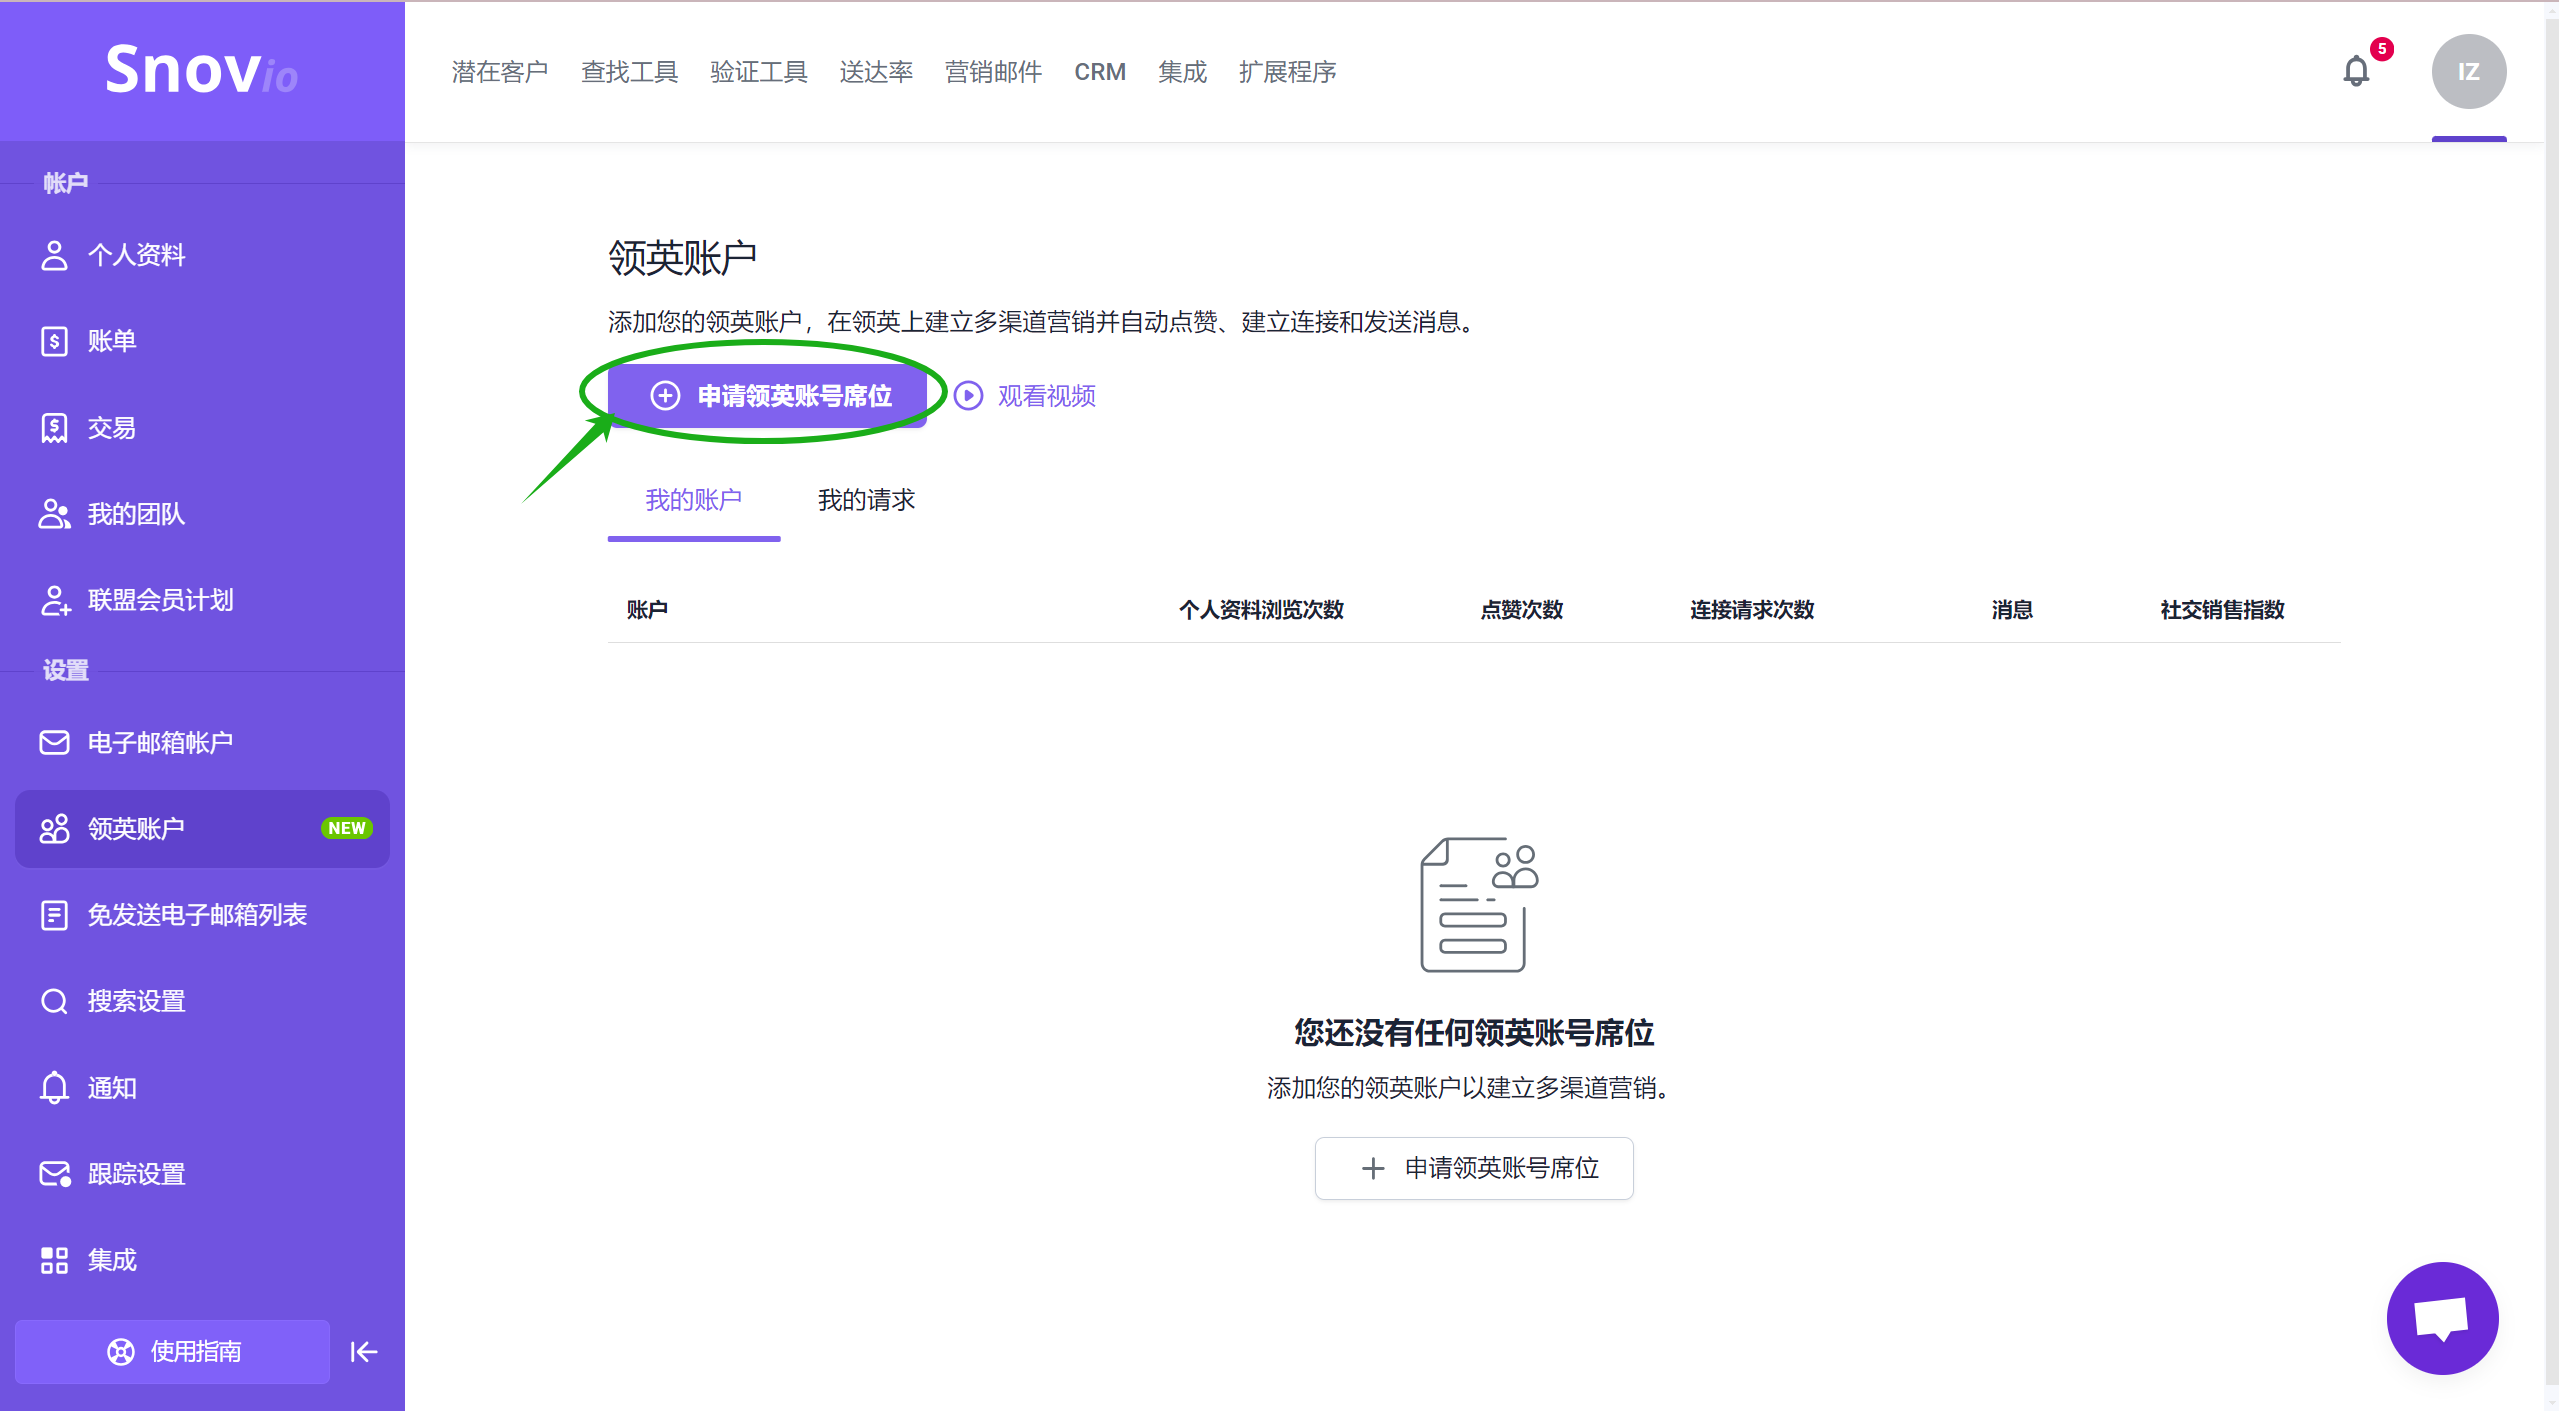
Task: Click the 集成 grid icon in sidebar
Action: (54, 1260)
